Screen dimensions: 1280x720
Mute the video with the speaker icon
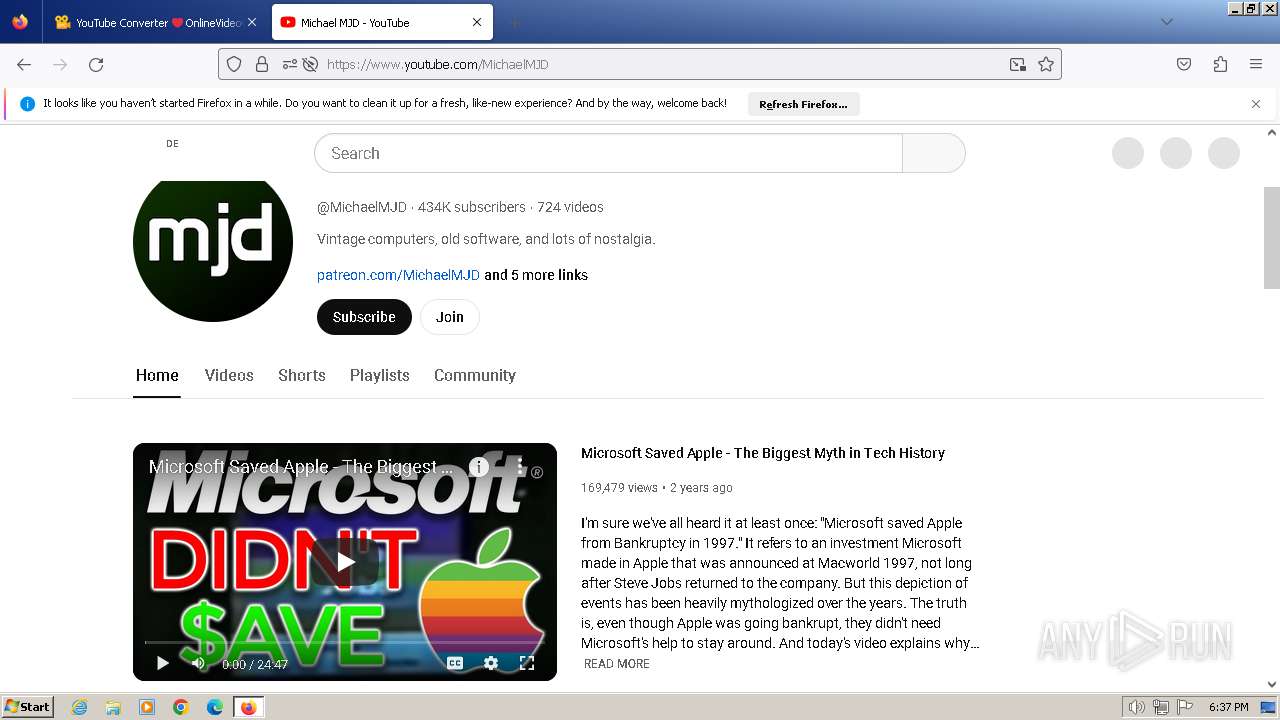click(x=198, y=663)
